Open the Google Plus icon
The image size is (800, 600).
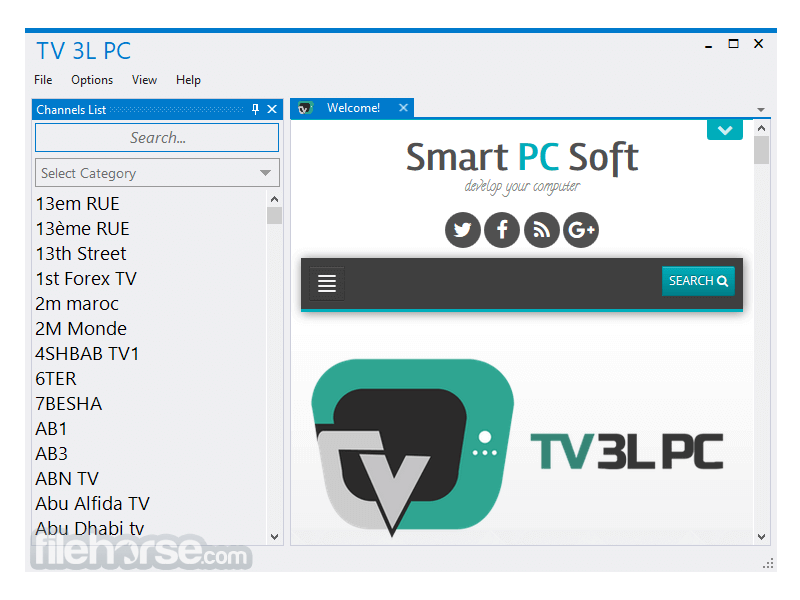pyautogui.click(x=581, y=230)
